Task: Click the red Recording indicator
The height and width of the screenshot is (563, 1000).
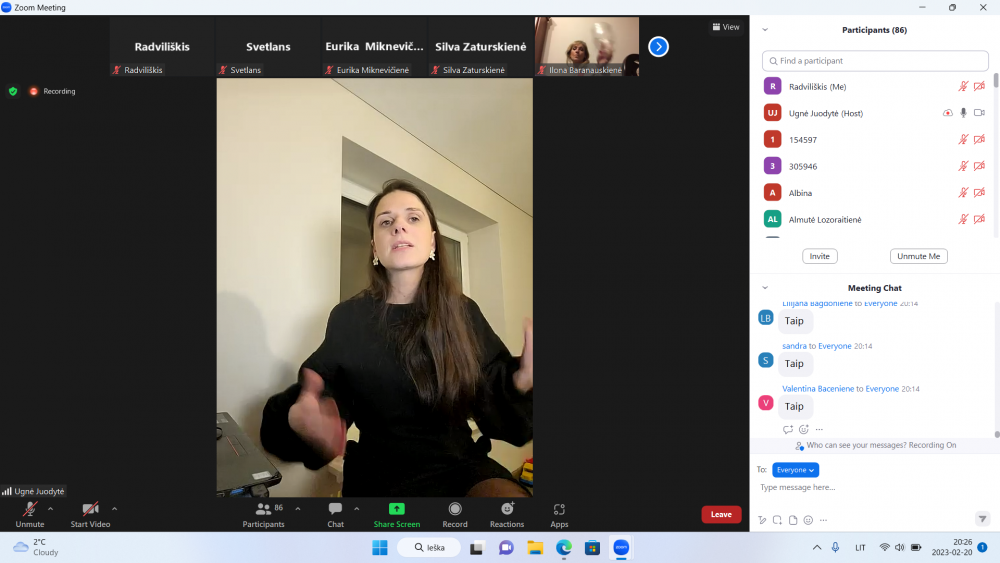Action: point(52,91)
